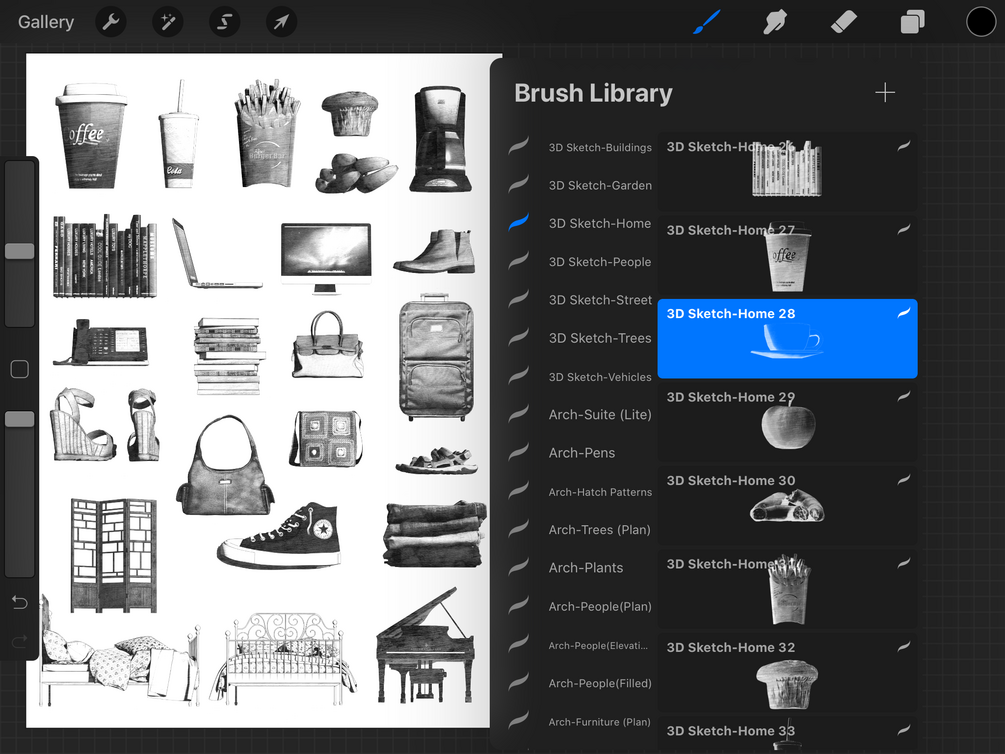
Task: Open the 3D Sketch-Vehicles brush set
Action: 600,377
